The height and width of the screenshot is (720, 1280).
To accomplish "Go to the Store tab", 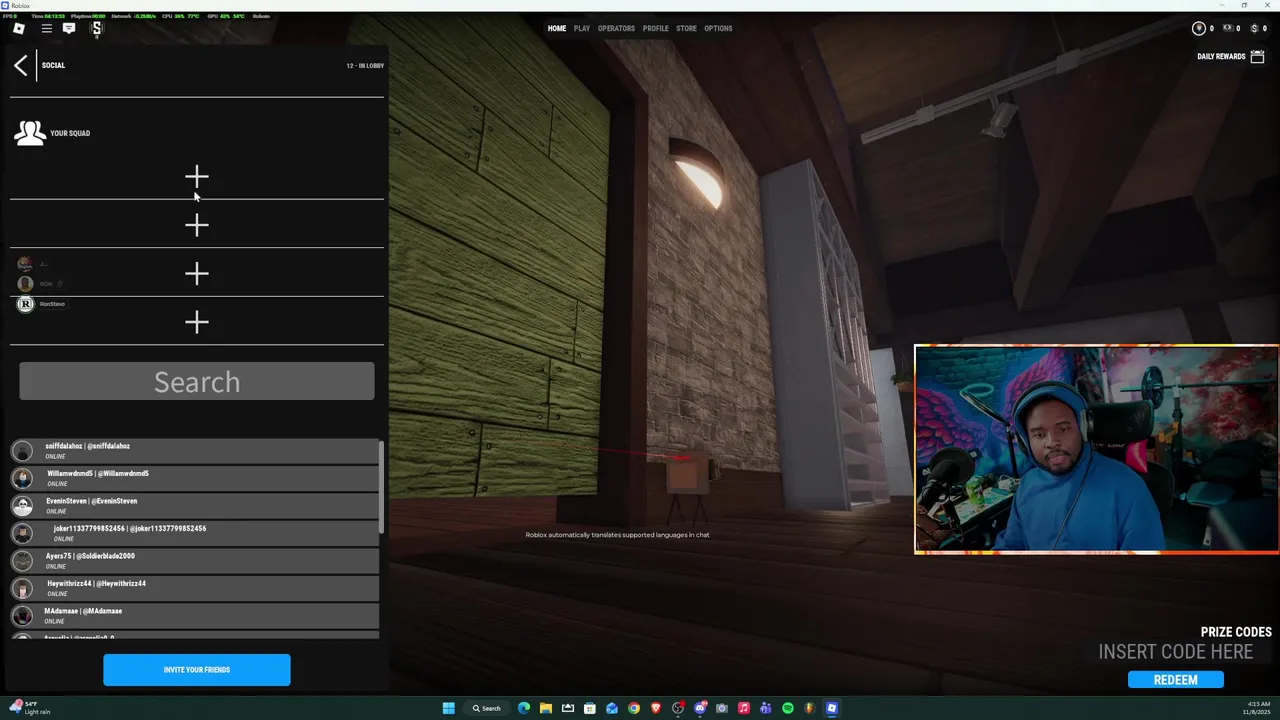I will [686, 28].
